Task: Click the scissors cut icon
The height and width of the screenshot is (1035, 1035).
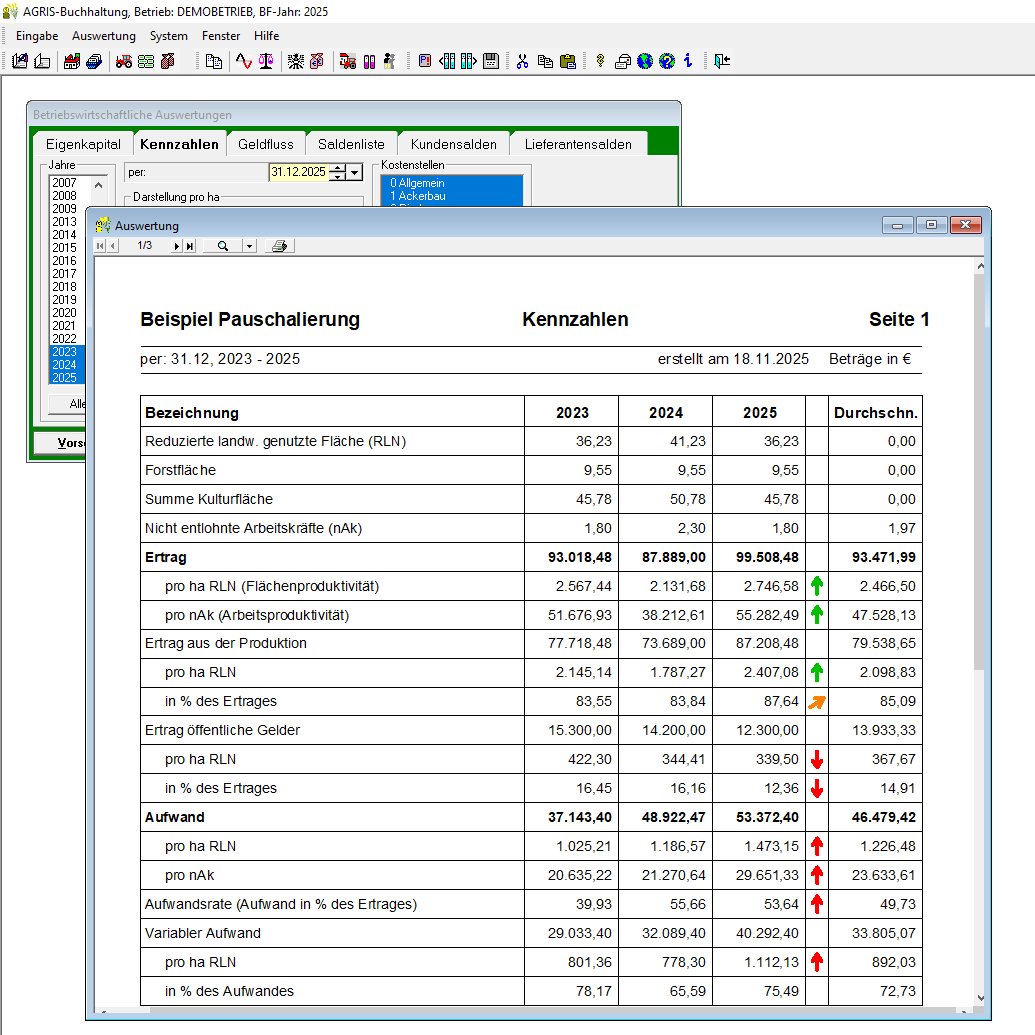Action: pyautogui.click(x=522, y=61)
